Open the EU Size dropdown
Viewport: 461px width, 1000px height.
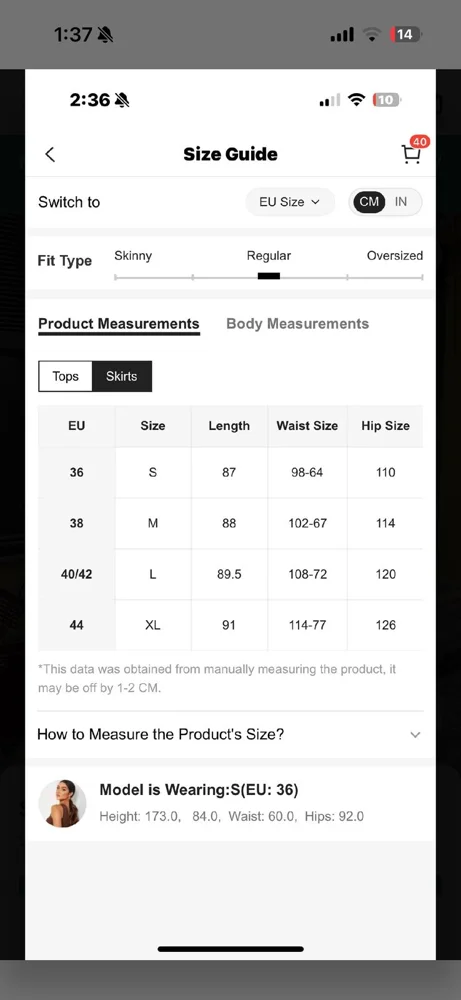289,202
